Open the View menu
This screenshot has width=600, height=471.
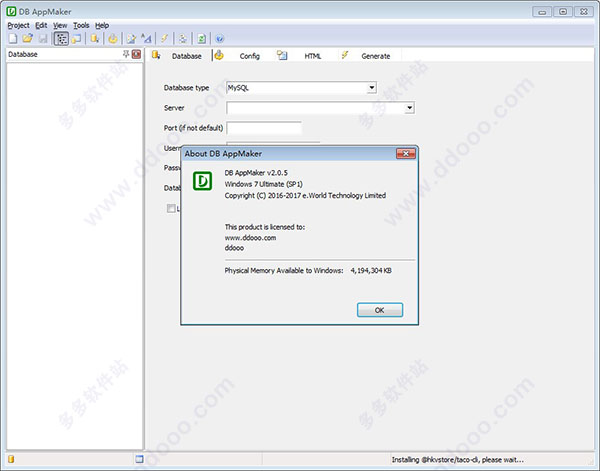[60, 25]
